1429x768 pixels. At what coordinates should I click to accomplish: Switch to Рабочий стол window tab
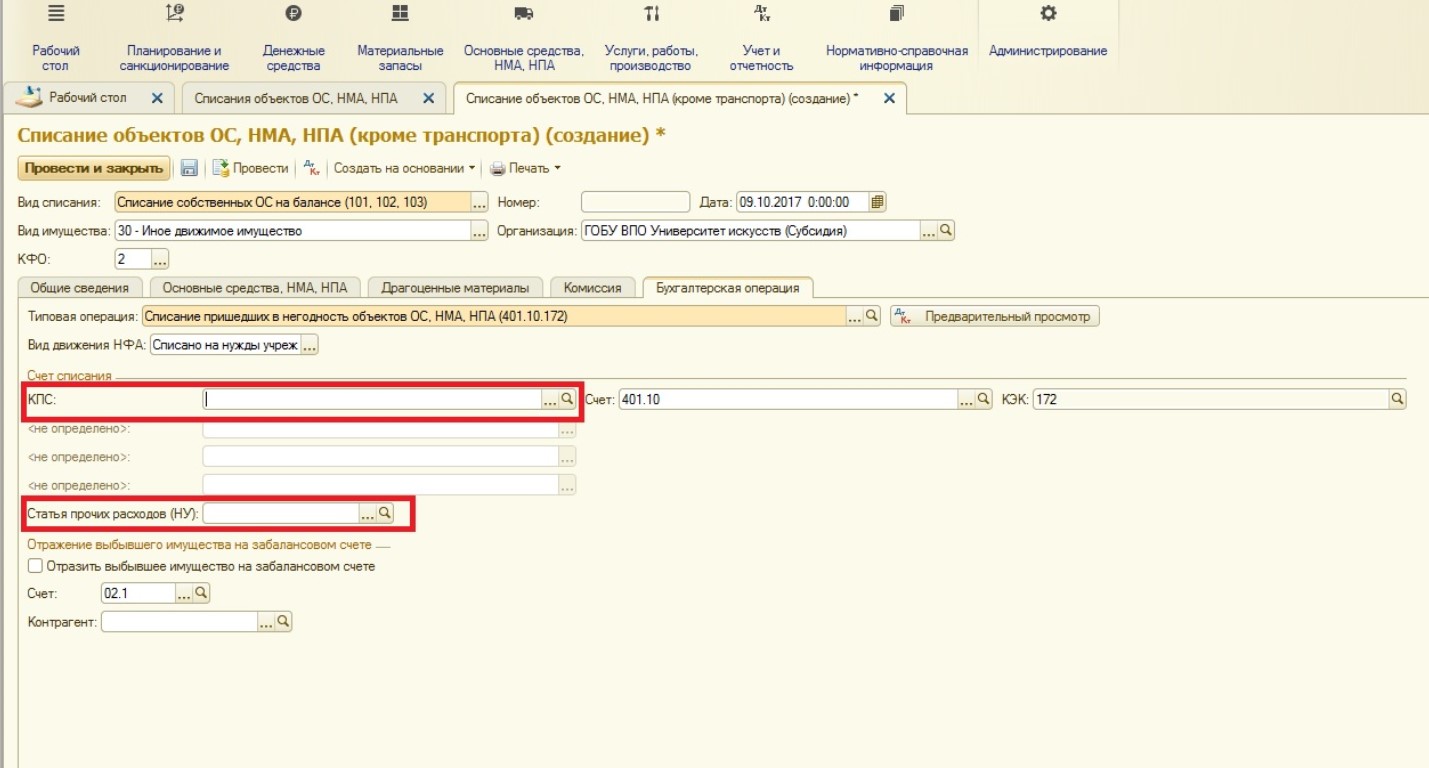coord(88,98)
